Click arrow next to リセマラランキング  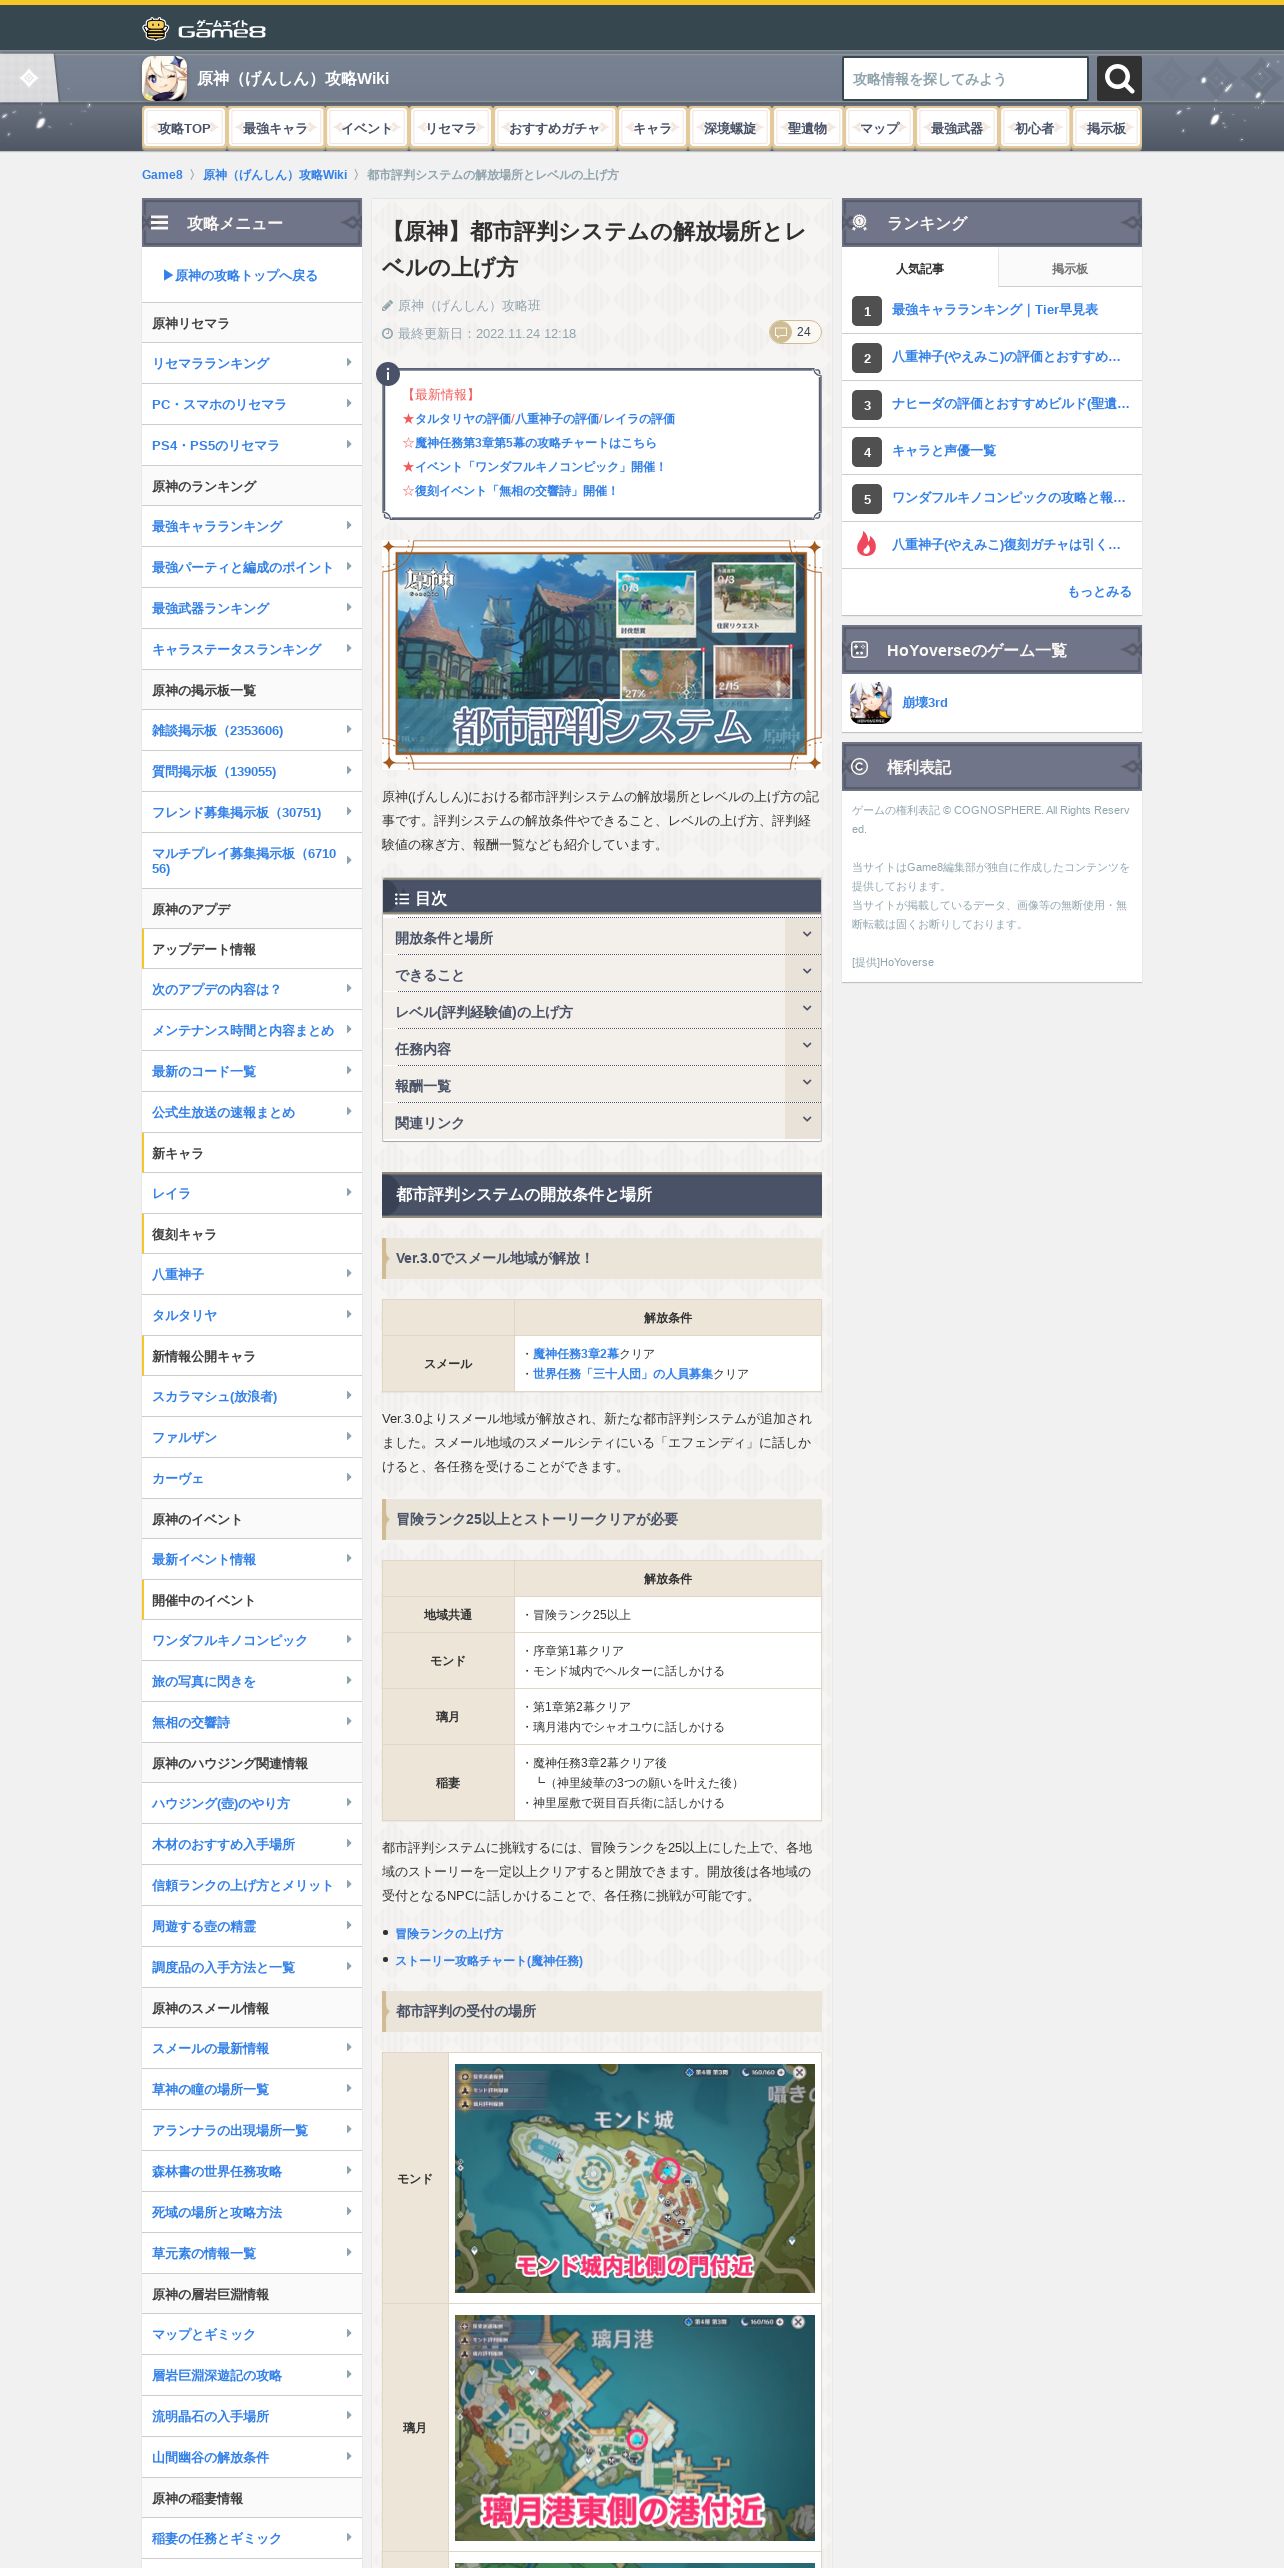click(348, 363)
